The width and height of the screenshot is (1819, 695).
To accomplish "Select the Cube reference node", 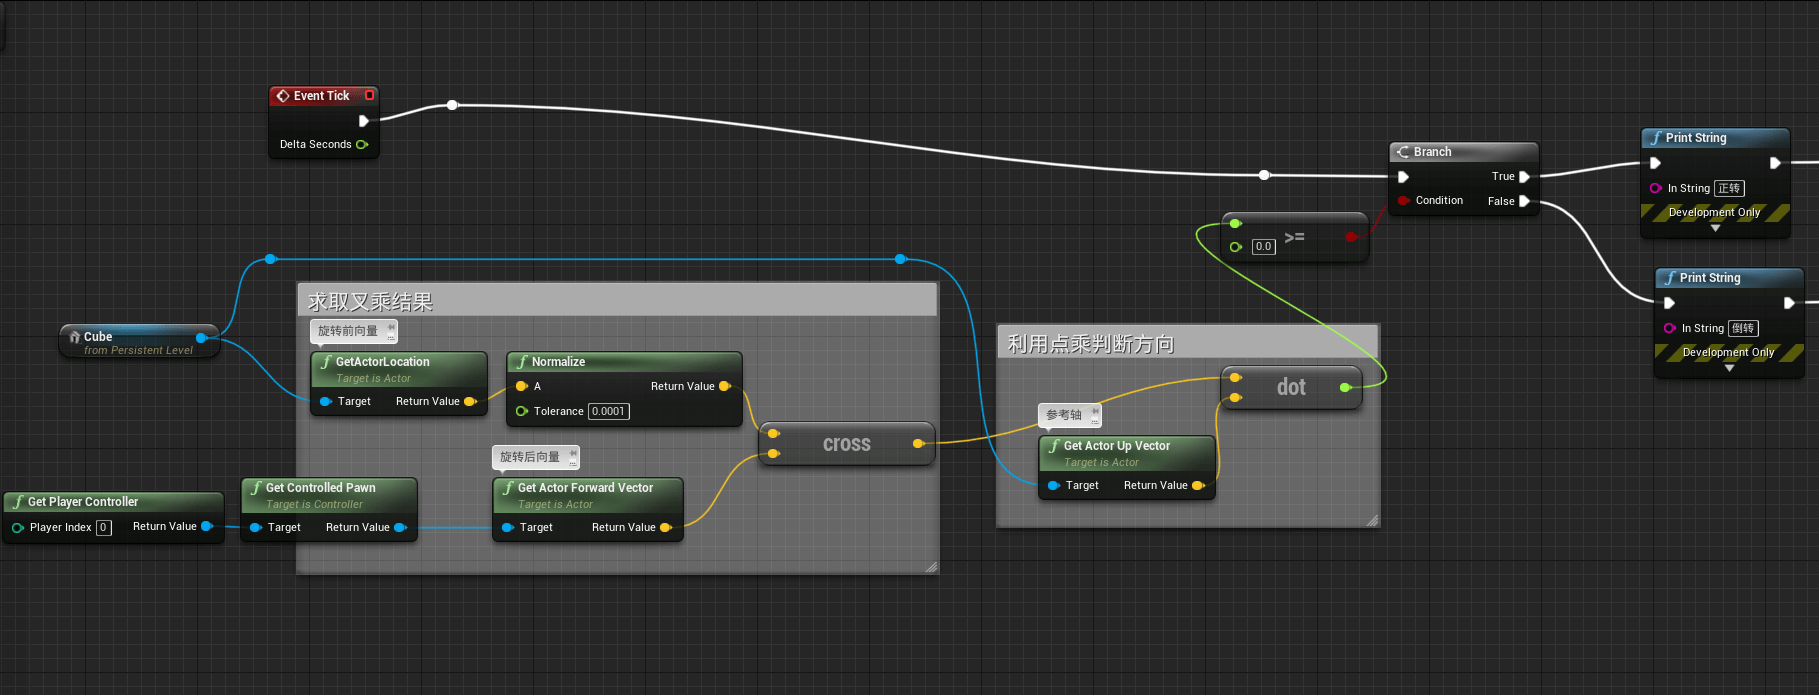I will point(139,342).
